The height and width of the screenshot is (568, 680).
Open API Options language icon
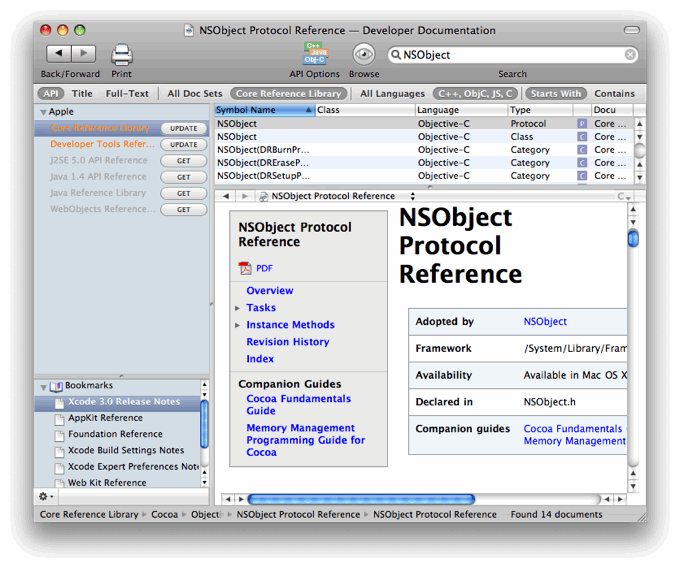315,54
